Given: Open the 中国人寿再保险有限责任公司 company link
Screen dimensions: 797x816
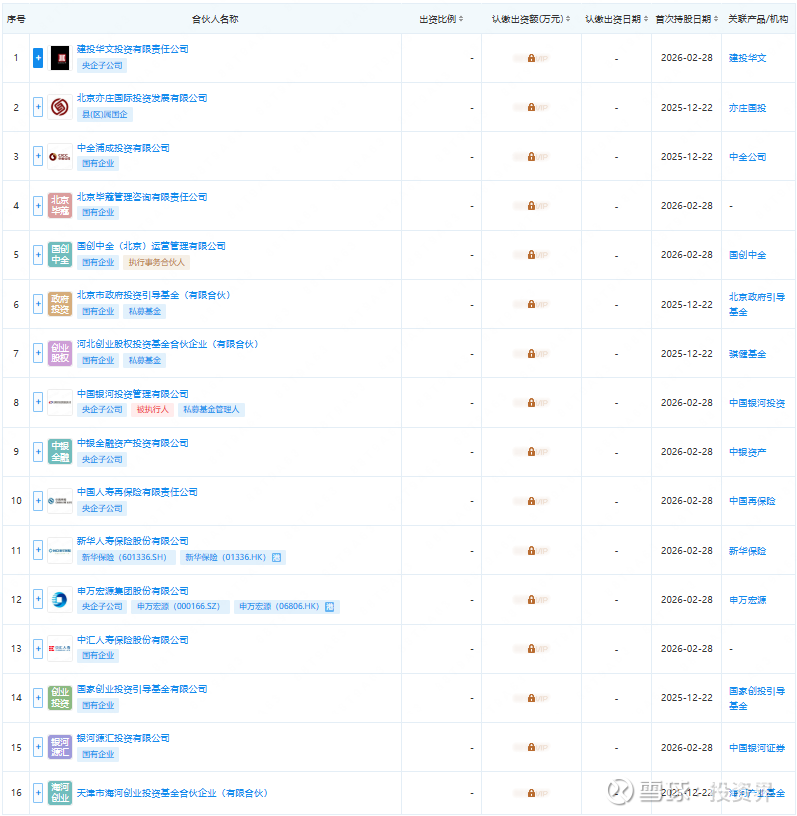Looking at the screenshot, I should (137, 492).
